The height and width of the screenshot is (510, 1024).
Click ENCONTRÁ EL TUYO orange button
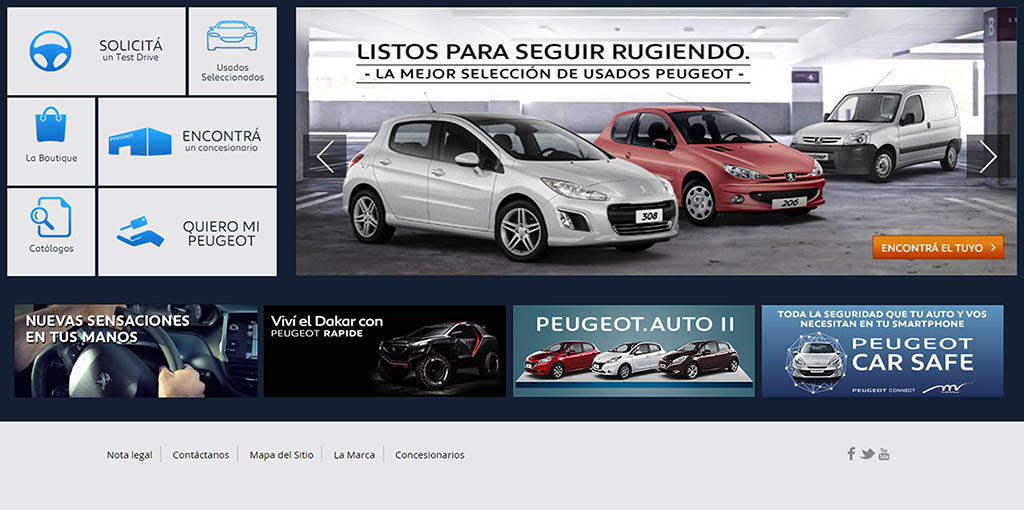pos(938,247)
